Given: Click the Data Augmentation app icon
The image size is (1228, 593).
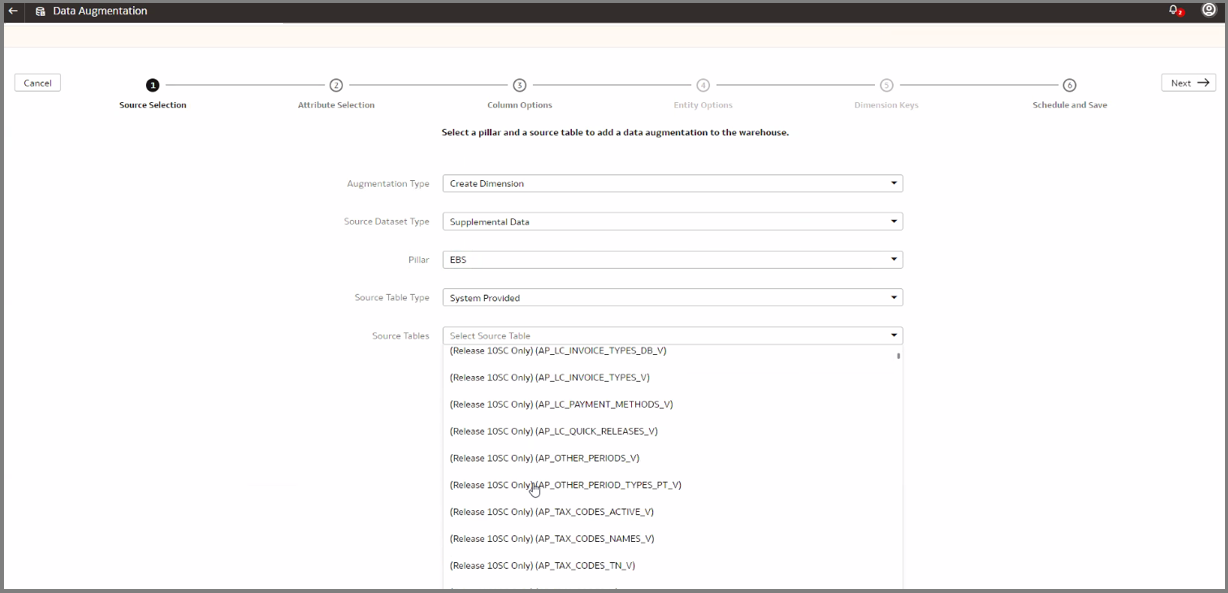Looking at the screenshot, I should point(40,11).
